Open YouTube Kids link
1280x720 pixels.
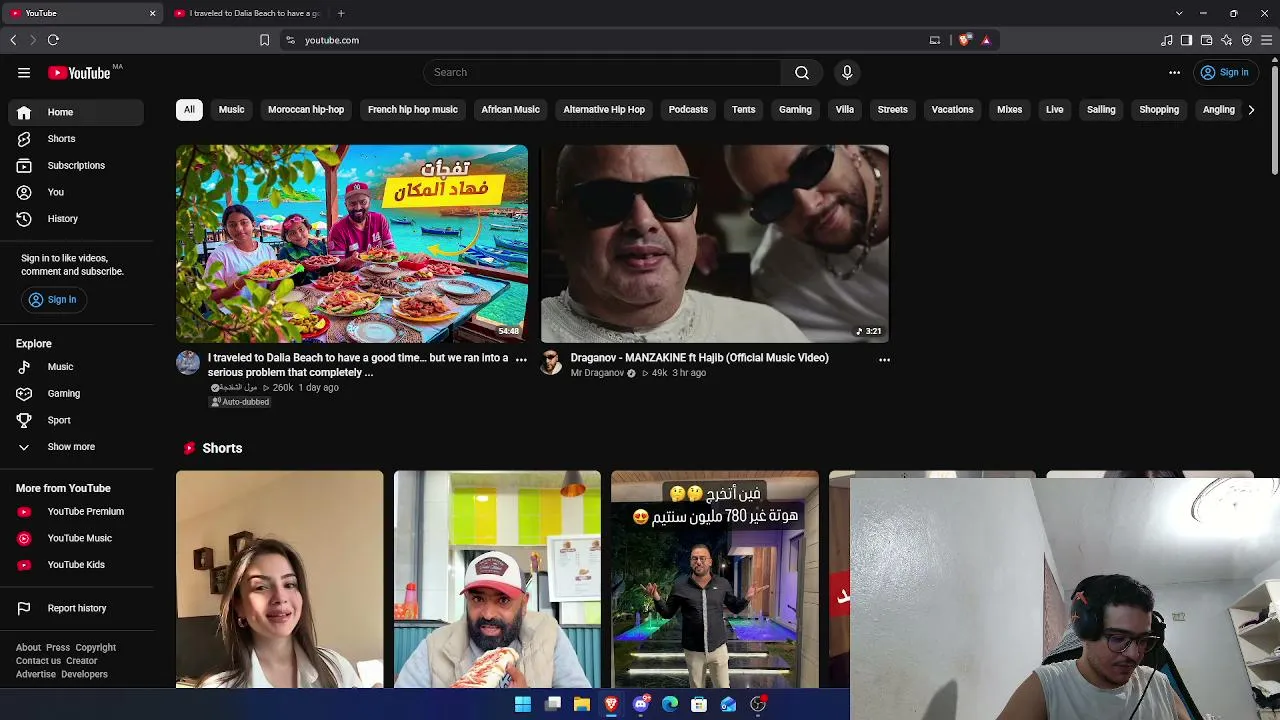[x=76, y=565]
